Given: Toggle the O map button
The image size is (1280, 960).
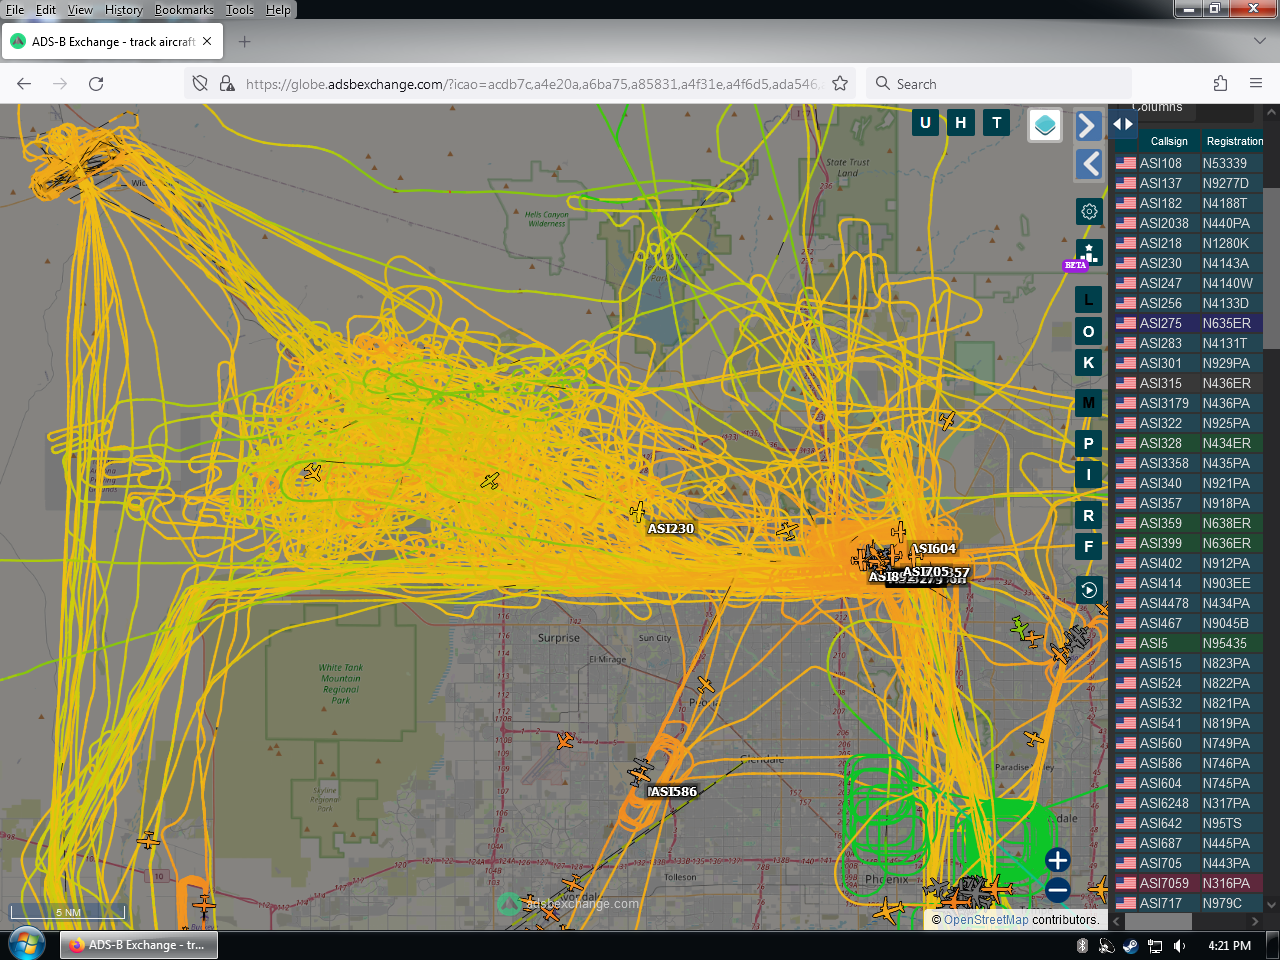Looking at the screenshot, I should coord(1089,331).
